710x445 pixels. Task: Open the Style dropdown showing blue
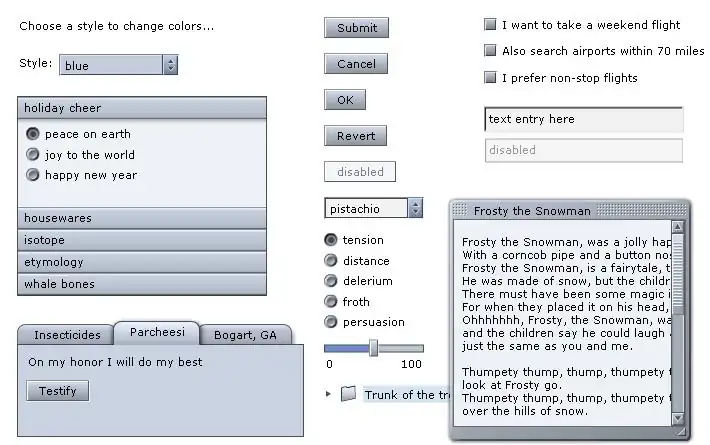(x=170, y=65)
